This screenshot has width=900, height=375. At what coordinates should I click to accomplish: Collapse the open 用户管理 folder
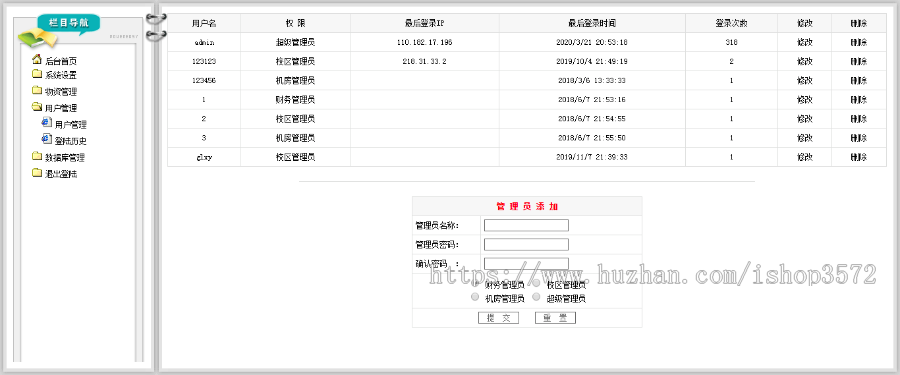(37, 107)
